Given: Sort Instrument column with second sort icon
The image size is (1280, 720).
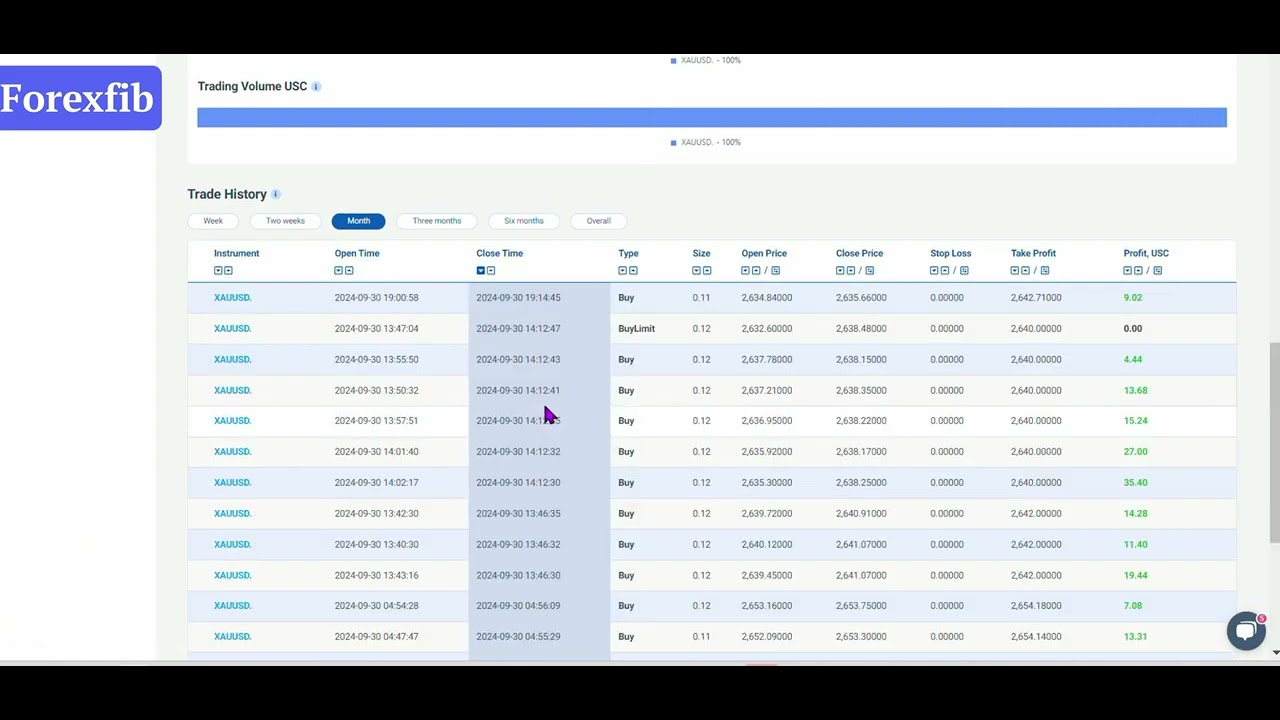Looking at the screenshot, I should coord(228,271).
